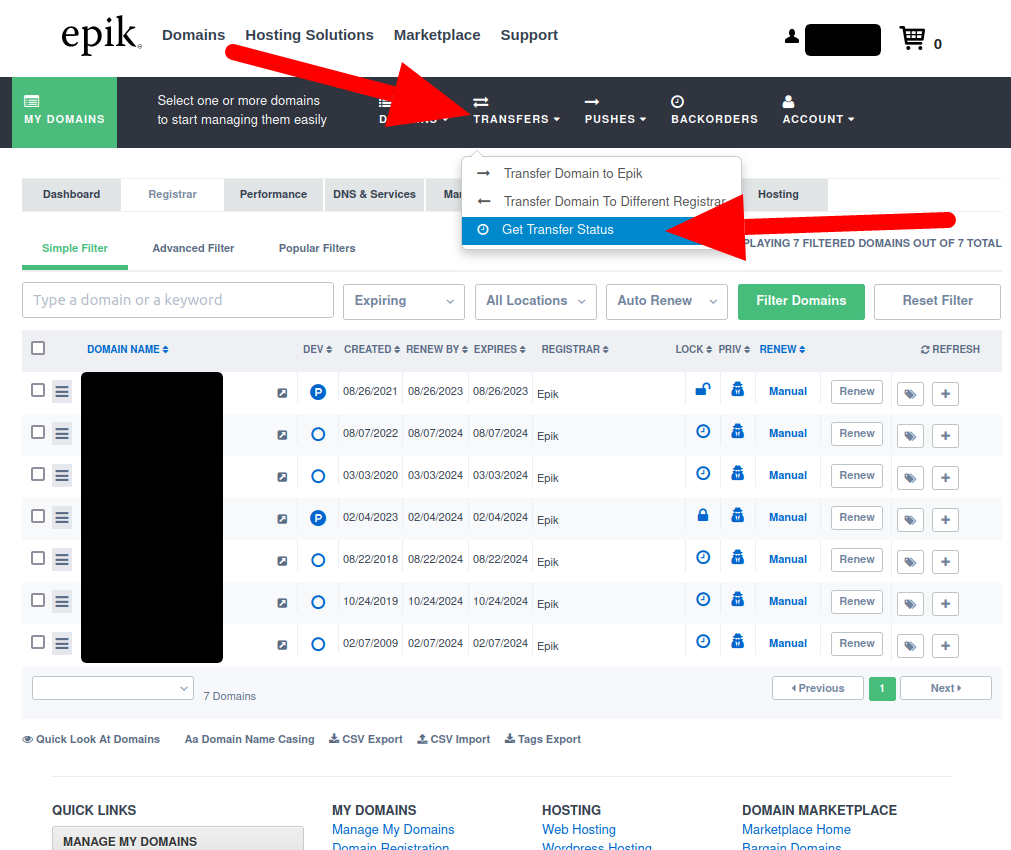Click the privacy spy icon in the PRIV column

click(x=737, y=391)
